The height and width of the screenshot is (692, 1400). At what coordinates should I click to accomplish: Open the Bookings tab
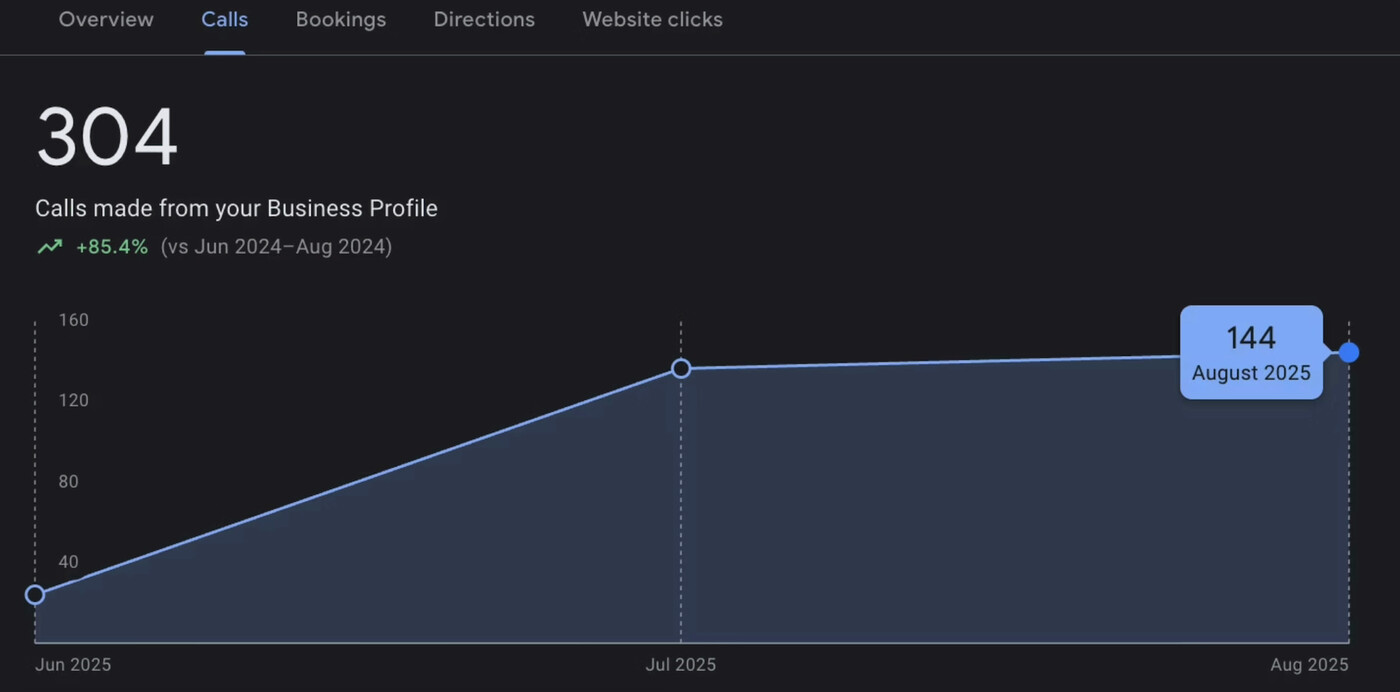point(341,20)
